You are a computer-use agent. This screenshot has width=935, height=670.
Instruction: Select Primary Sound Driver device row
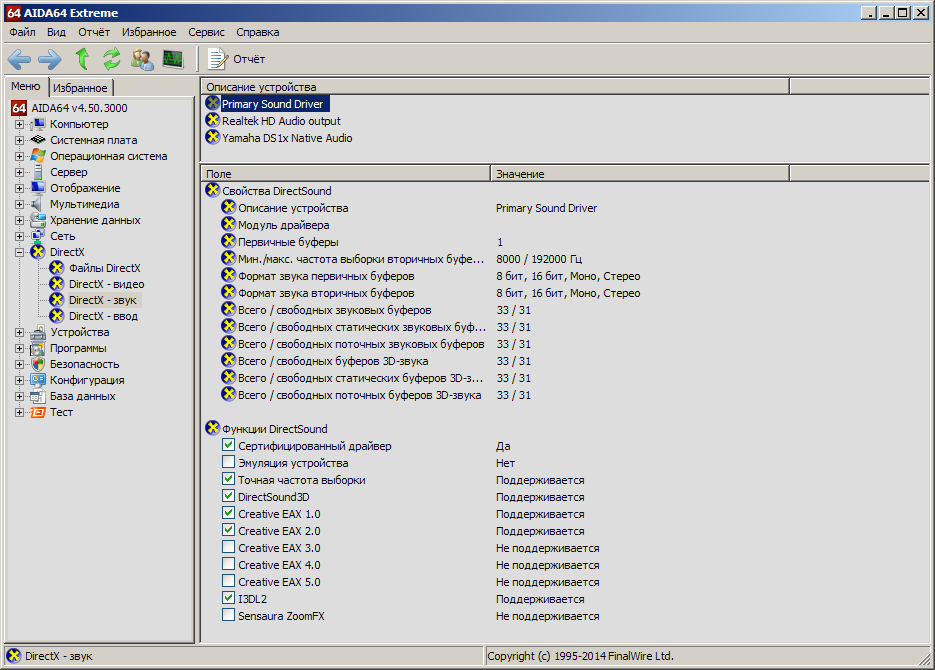(273, 104)
